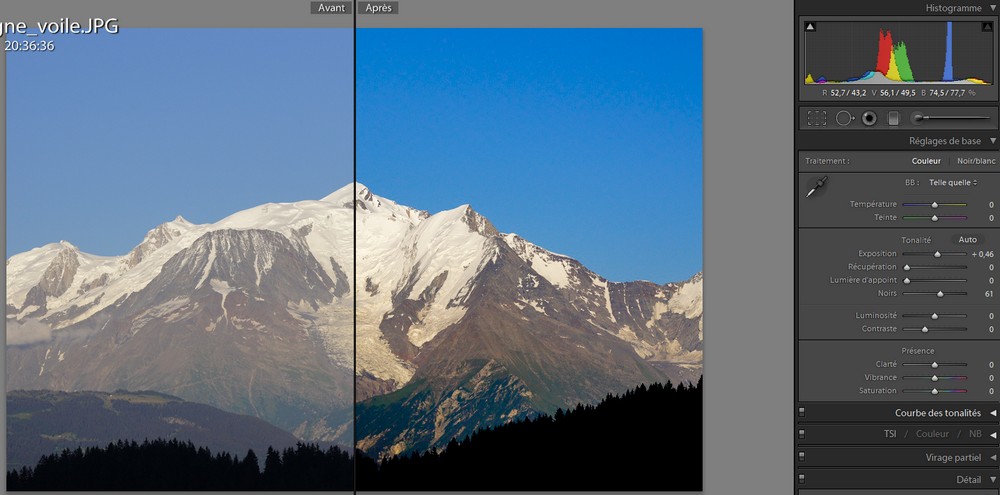
Task: Toggle highlight clipping indicator in histogram
Action: [x=986, y=28]
